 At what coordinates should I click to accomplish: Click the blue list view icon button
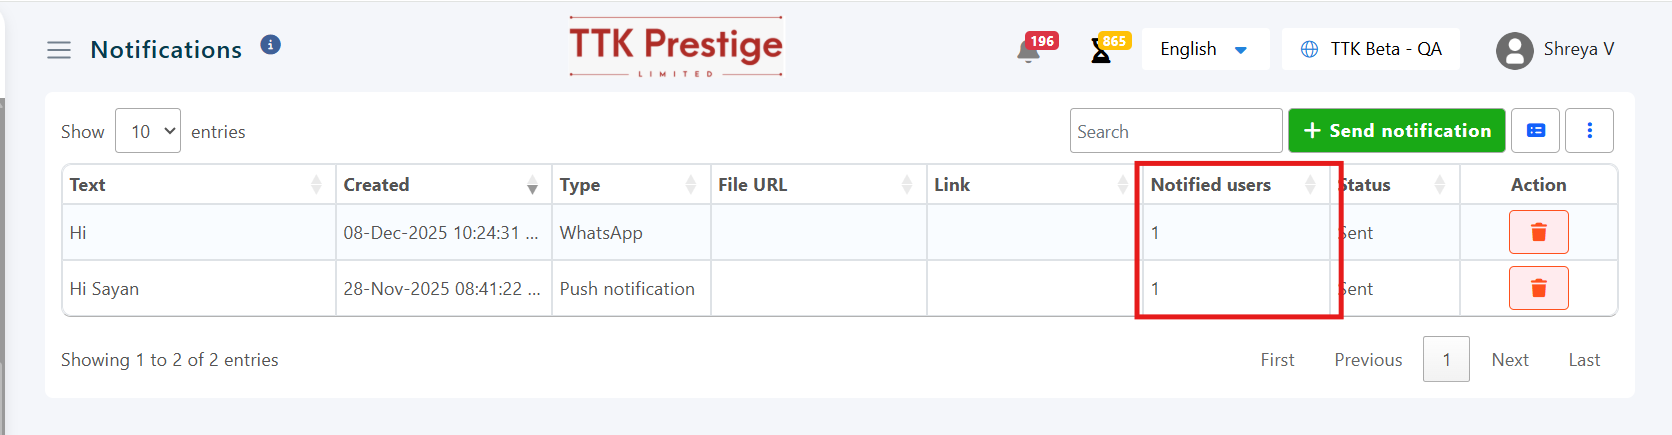pyautogui.click(x=1536, y=131)
